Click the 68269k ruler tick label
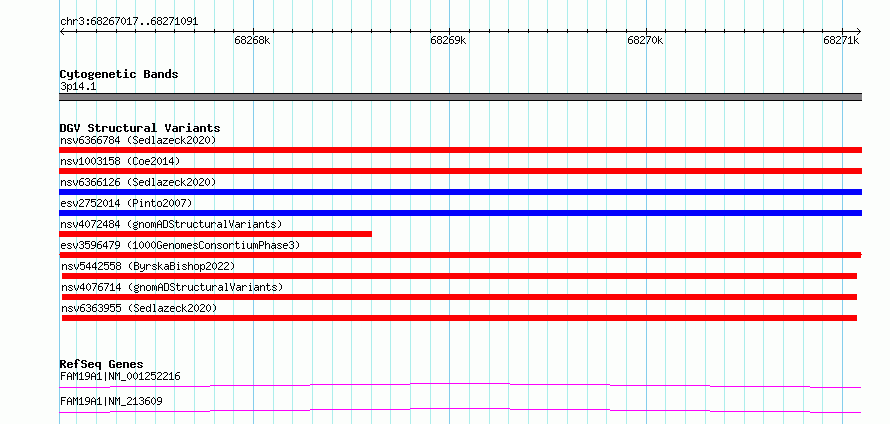The image size is (890, 424). pyautogui.click(x=448, y=40)
